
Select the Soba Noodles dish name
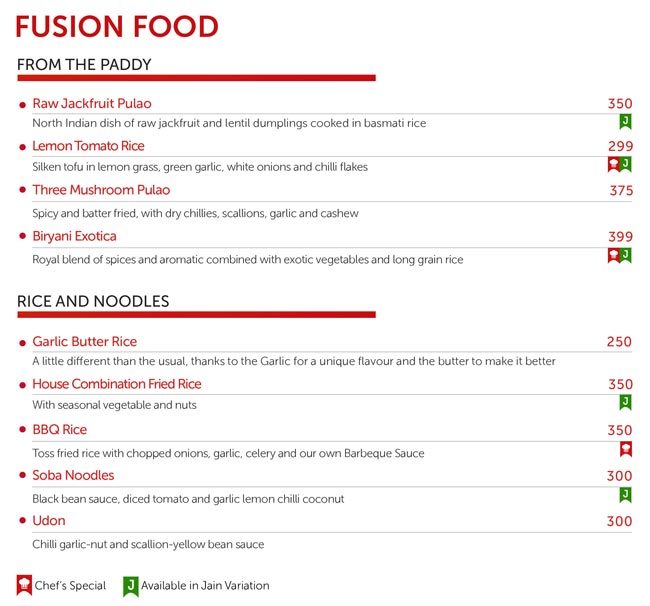pyautogui.click(x=73, y=476)
